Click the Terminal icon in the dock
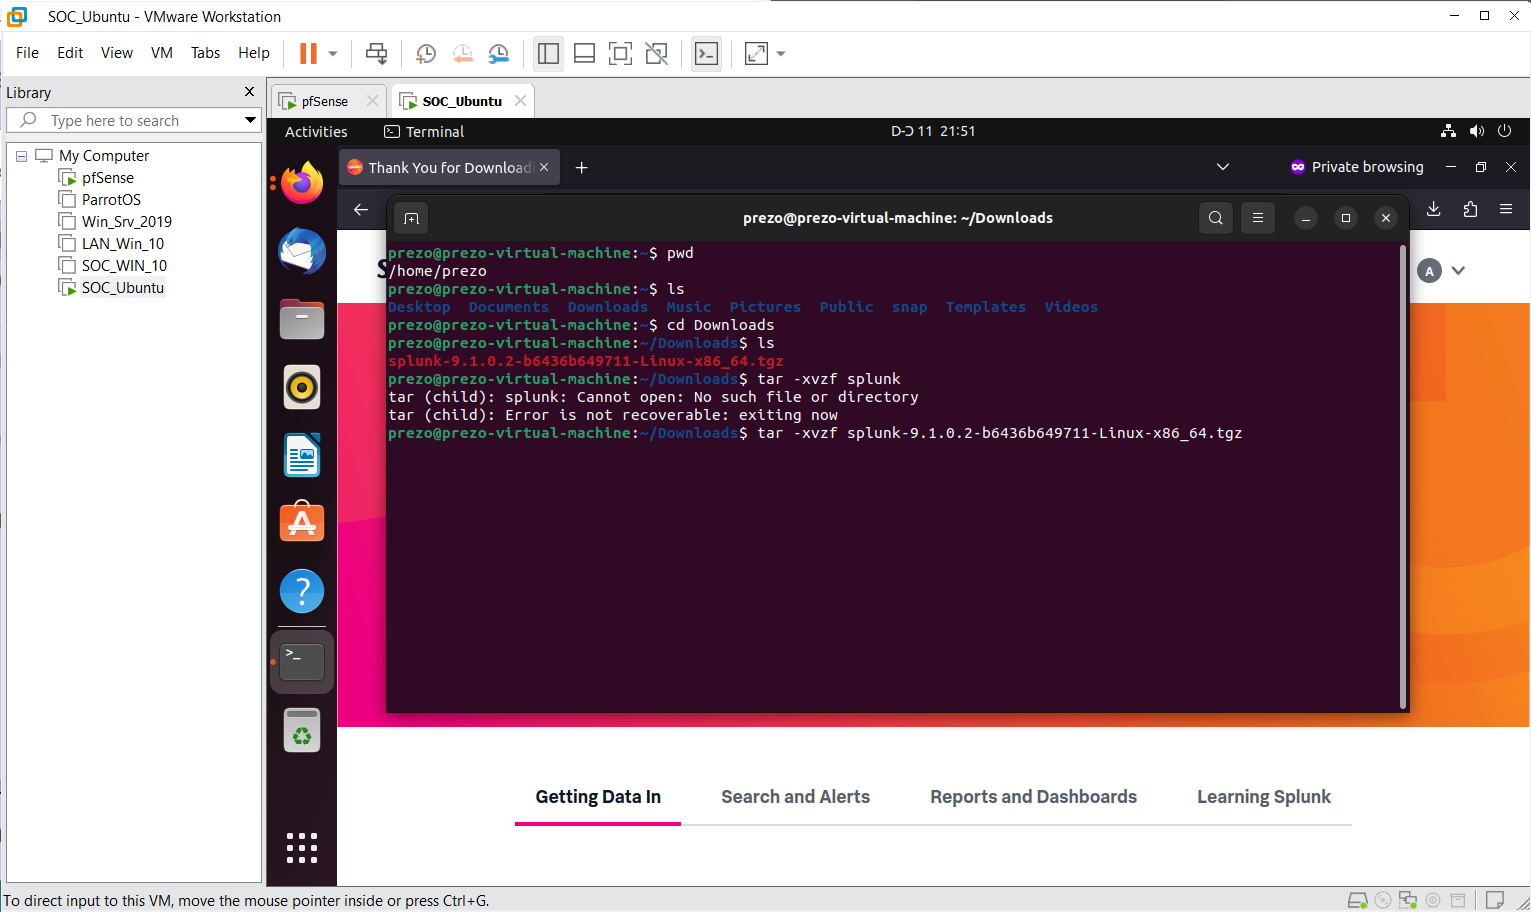 tap(302, 661)
